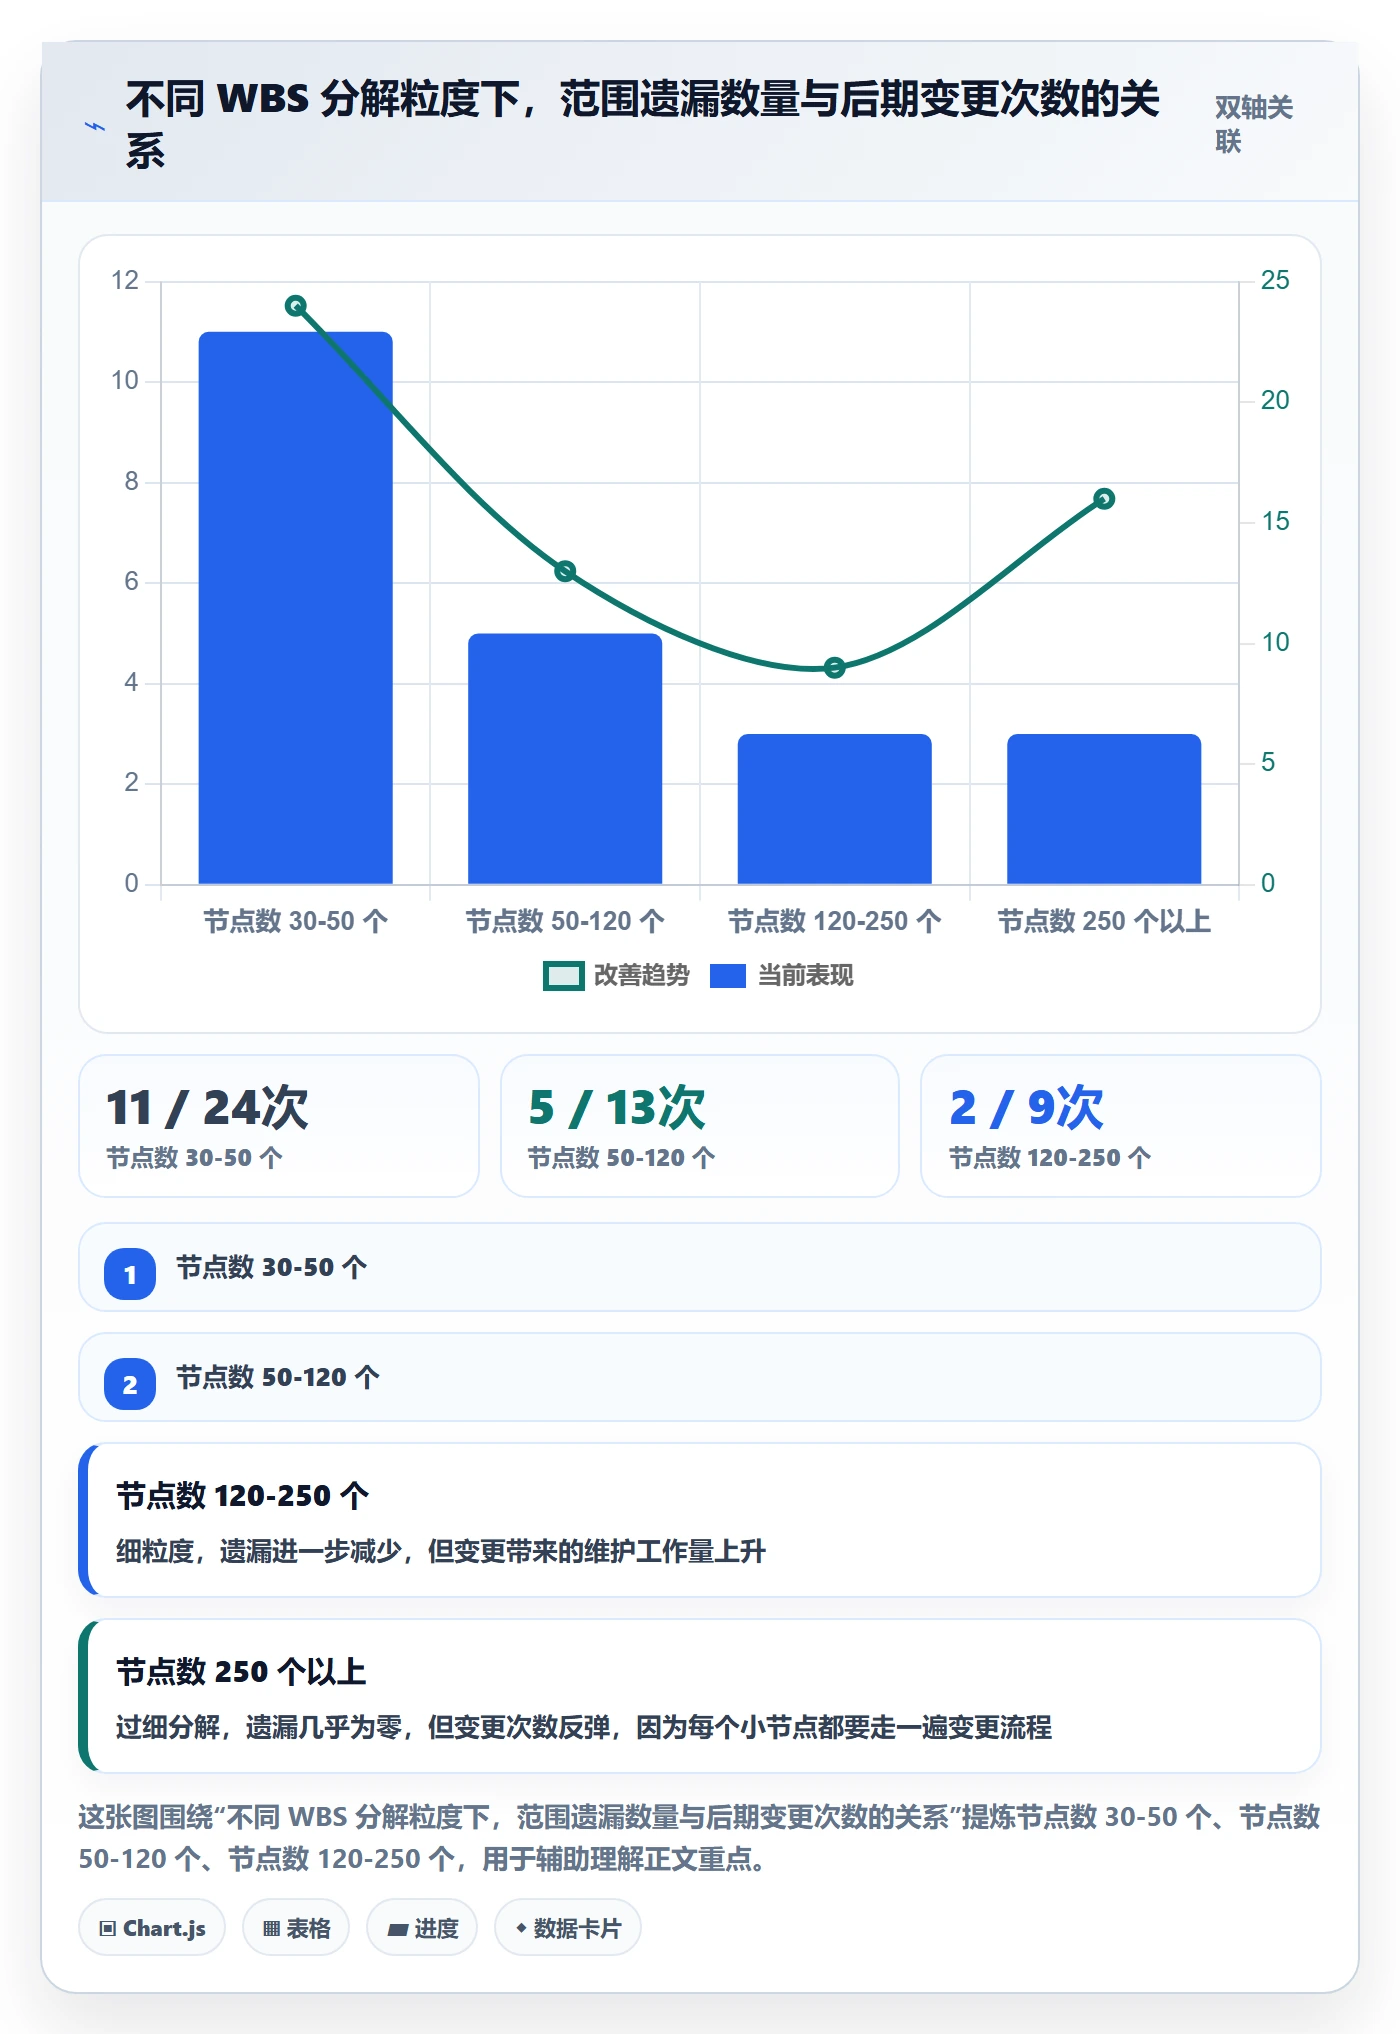Open the Chart.js tag
The image size is (1400, 2034).
(152, 1927)
